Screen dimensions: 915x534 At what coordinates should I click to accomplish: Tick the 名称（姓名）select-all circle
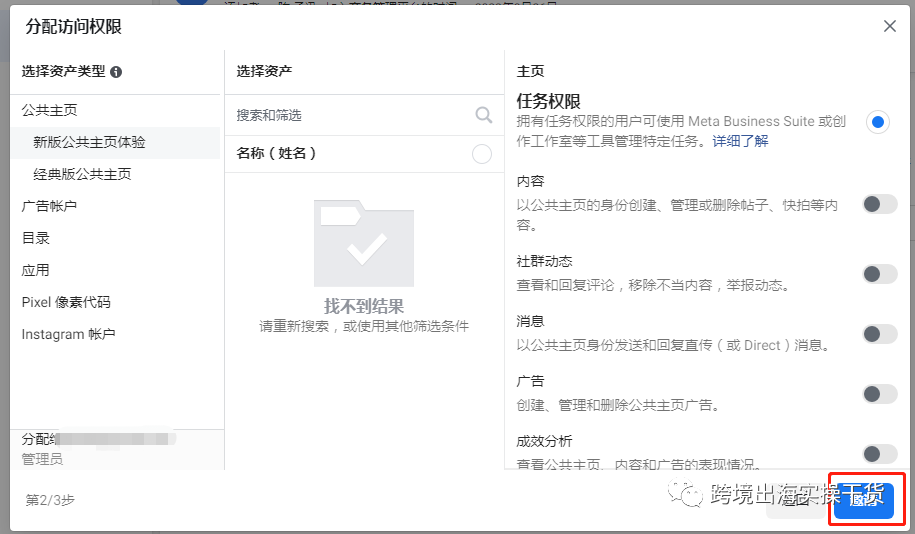point(481,154)
